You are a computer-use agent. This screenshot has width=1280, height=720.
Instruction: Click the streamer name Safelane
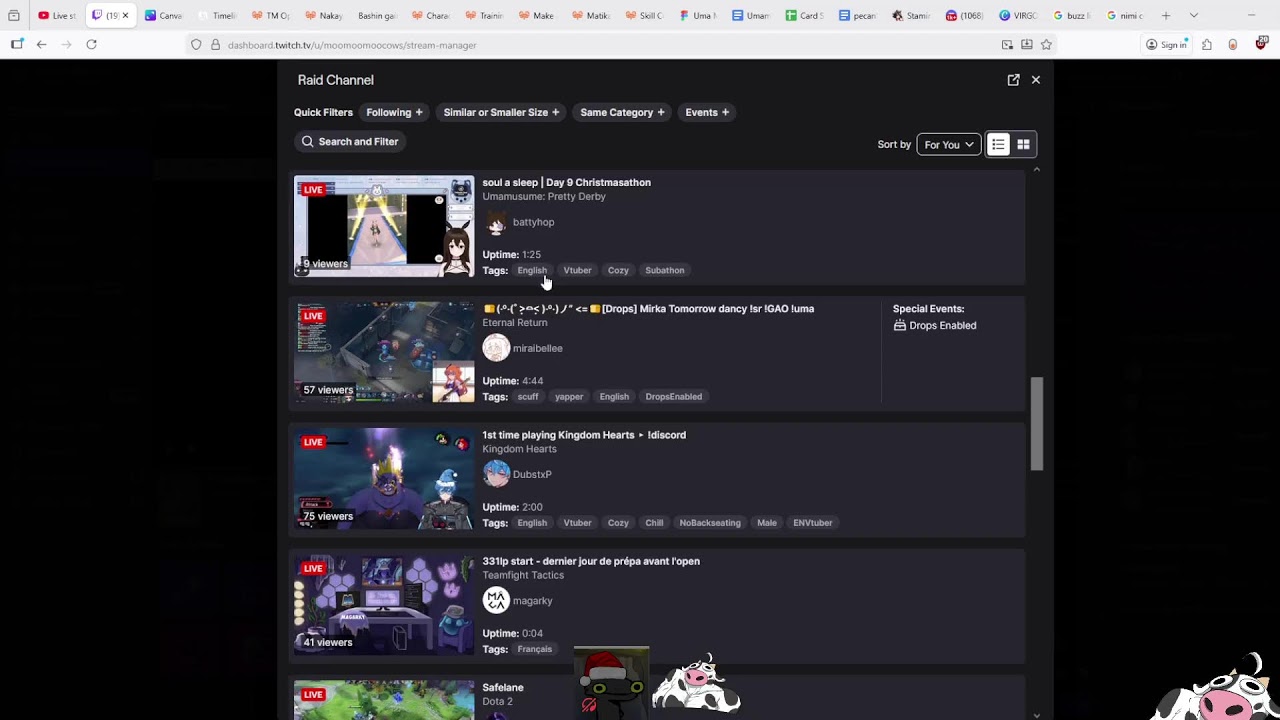[x=503, y=688]
